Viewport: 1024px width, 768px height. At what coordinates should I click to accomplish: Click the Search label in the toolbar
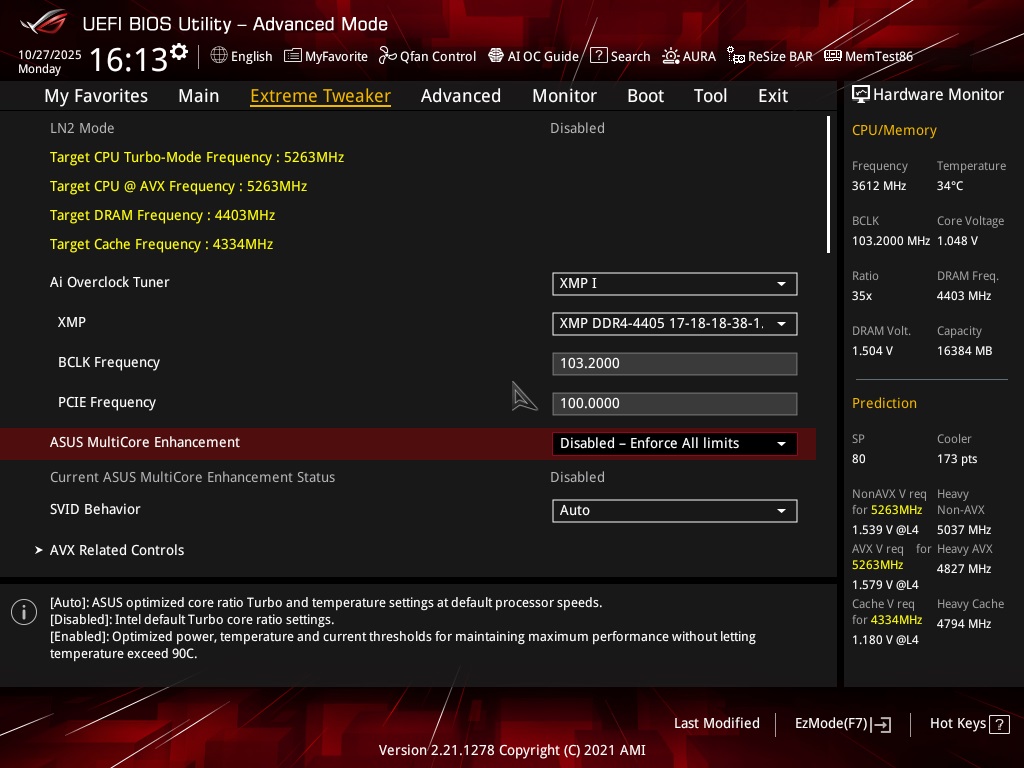coord(630,56)
